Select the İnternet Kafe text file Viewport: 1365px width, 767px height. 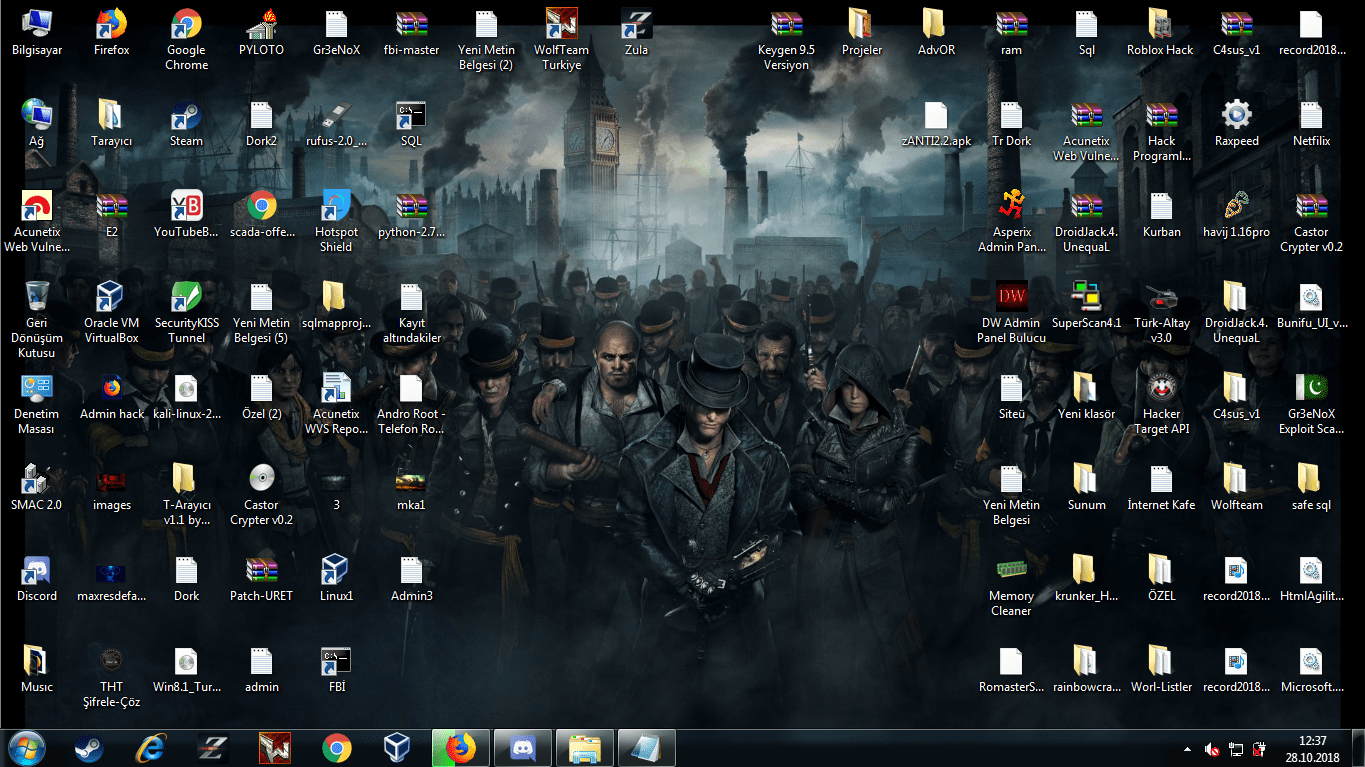click(x=1161, y=488)
